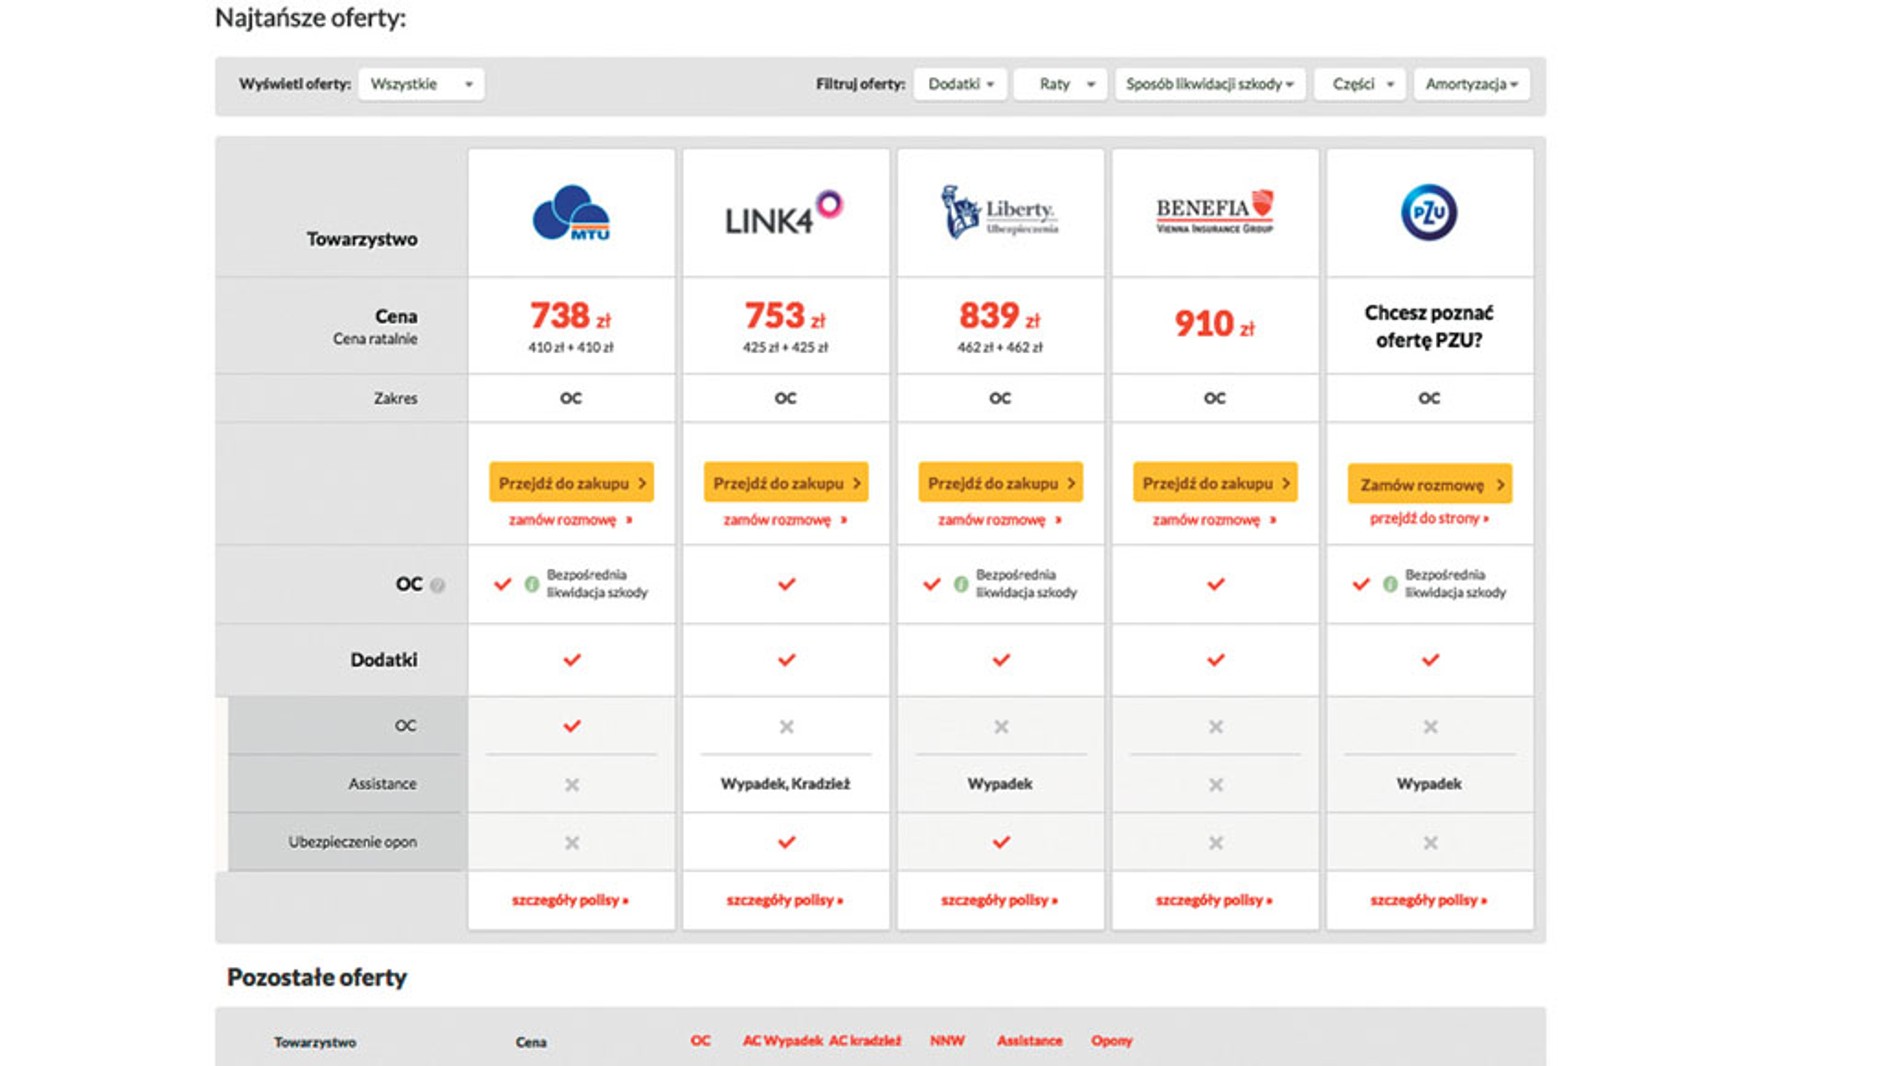Expand the Dodatki filter dropdown

pos(960,84)
